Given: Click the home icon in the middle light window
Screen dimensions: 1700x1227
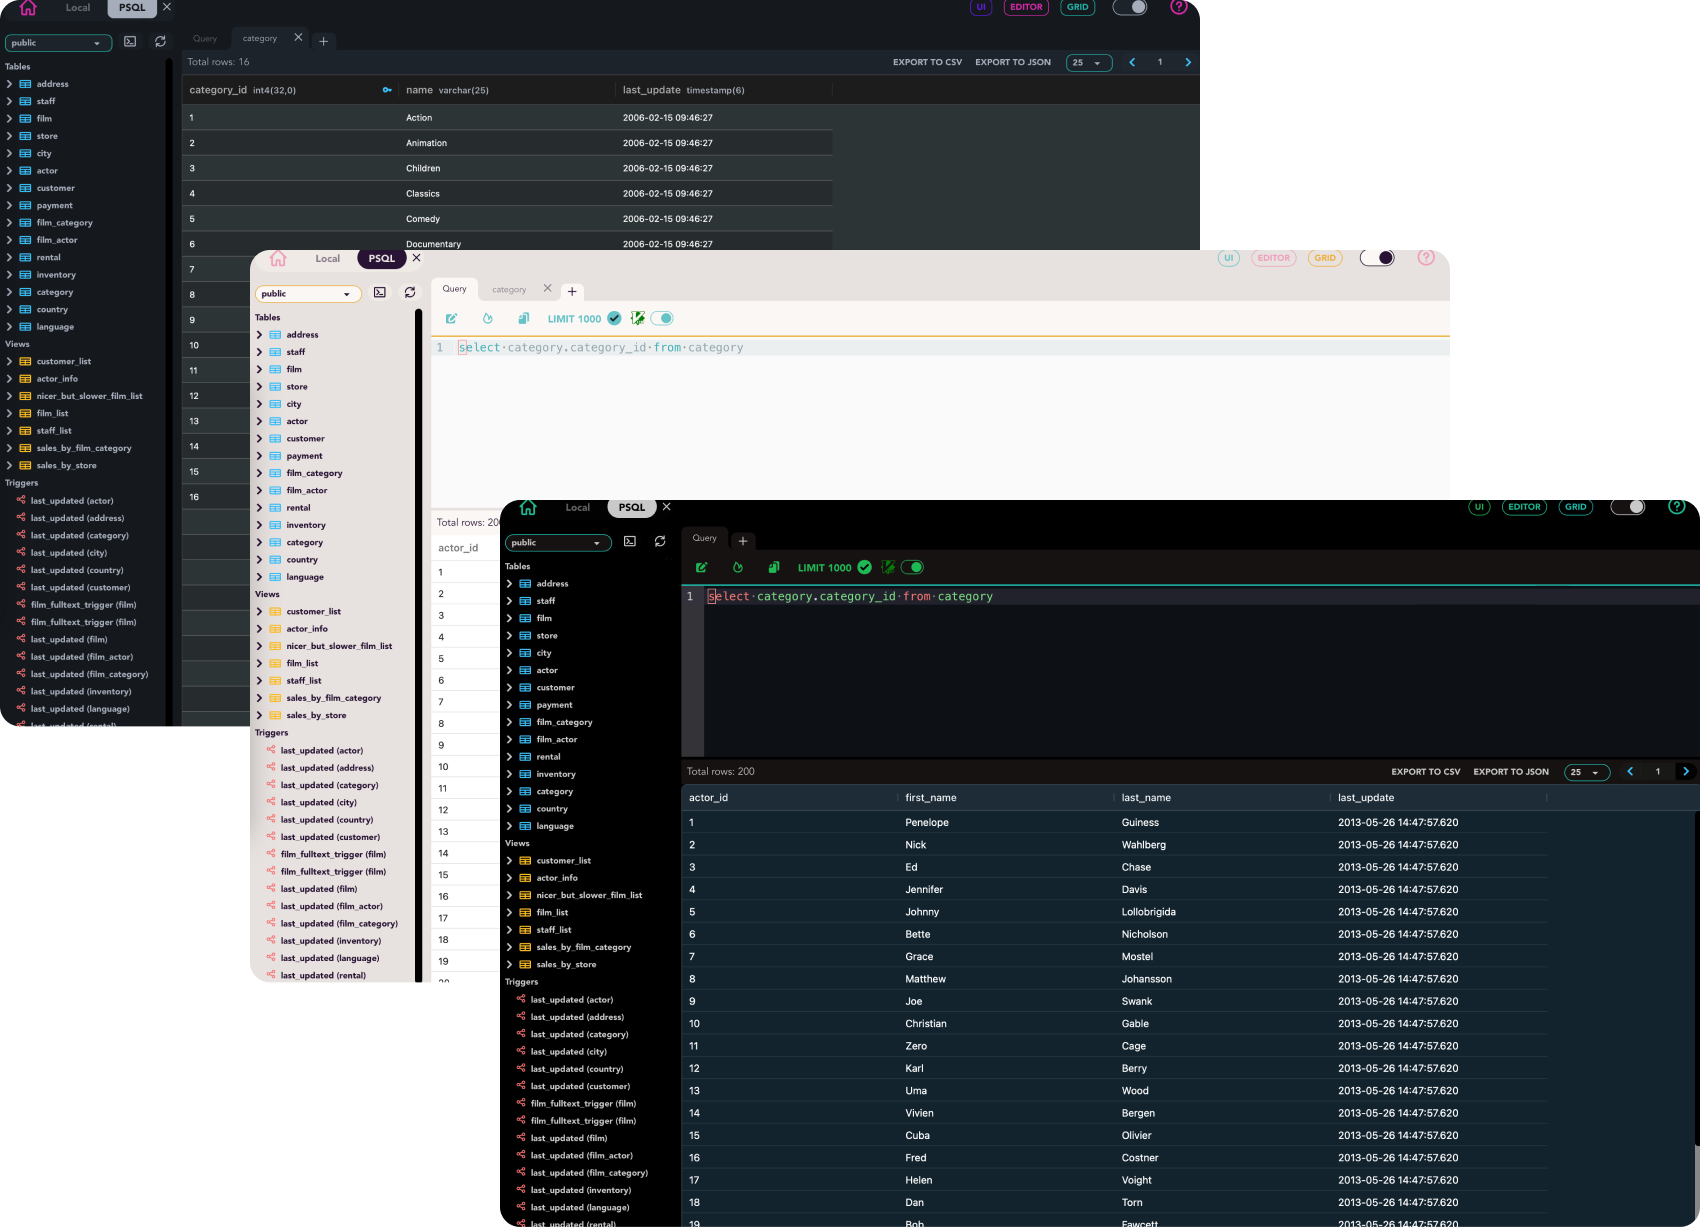Looking at the screenshot, I should tap(278, 258).
